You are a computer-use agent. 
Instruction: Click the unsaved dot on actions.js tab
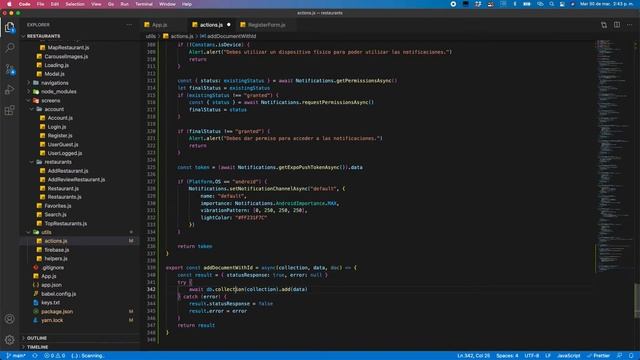click(229, 25)
